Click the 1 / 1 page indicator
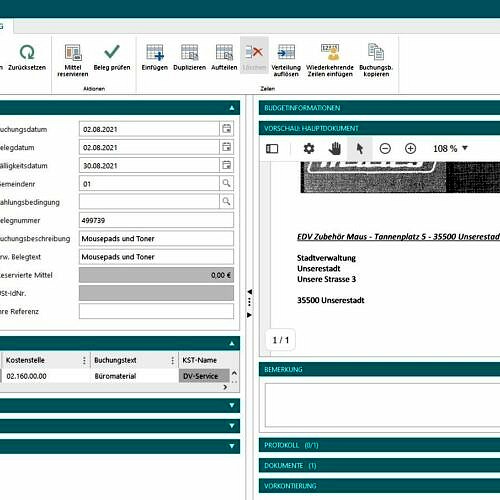This screenshot has height=500, width=500. (x=281, y=340)
